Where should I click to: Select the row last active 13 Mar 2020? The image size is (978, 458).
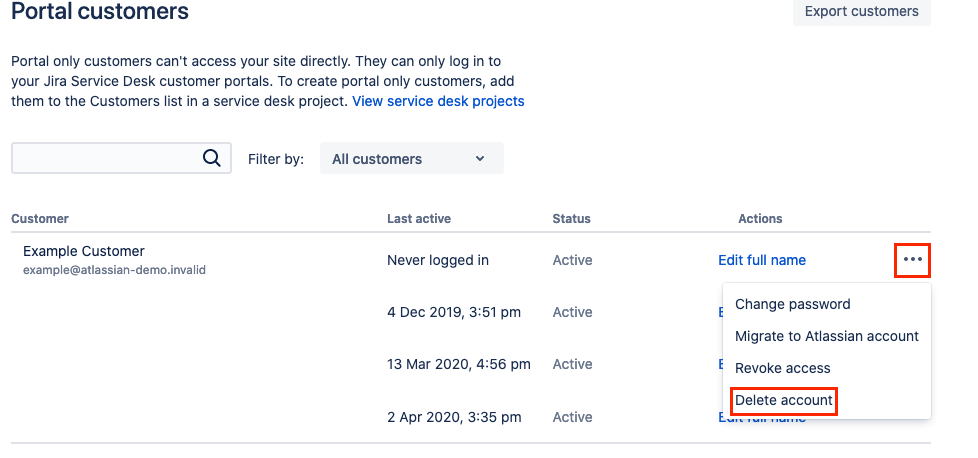click(458, 364)
